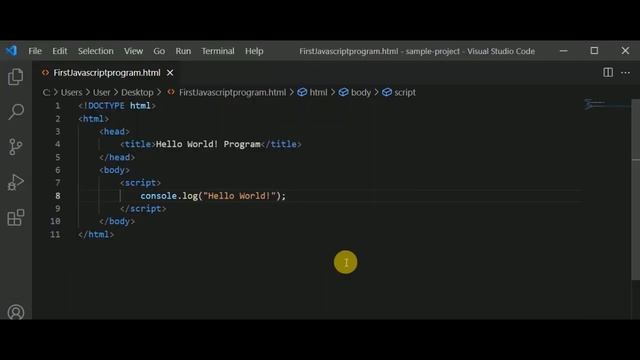The height and width of the screenshot is (360, 640).
Task: Click the closing head tag
Action: click(x=117, y=157)
